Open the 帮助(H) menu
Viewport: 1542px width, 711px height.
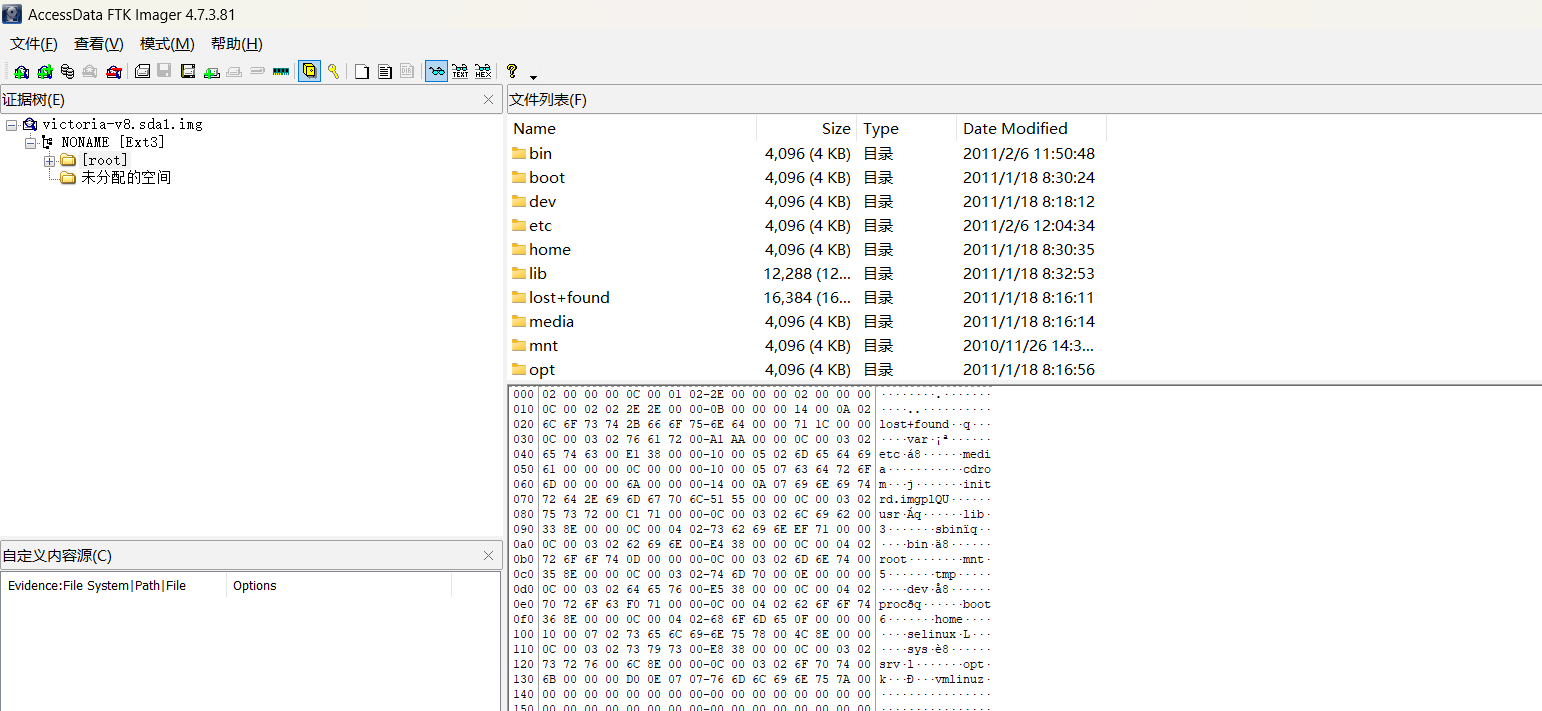pos(236,44)
